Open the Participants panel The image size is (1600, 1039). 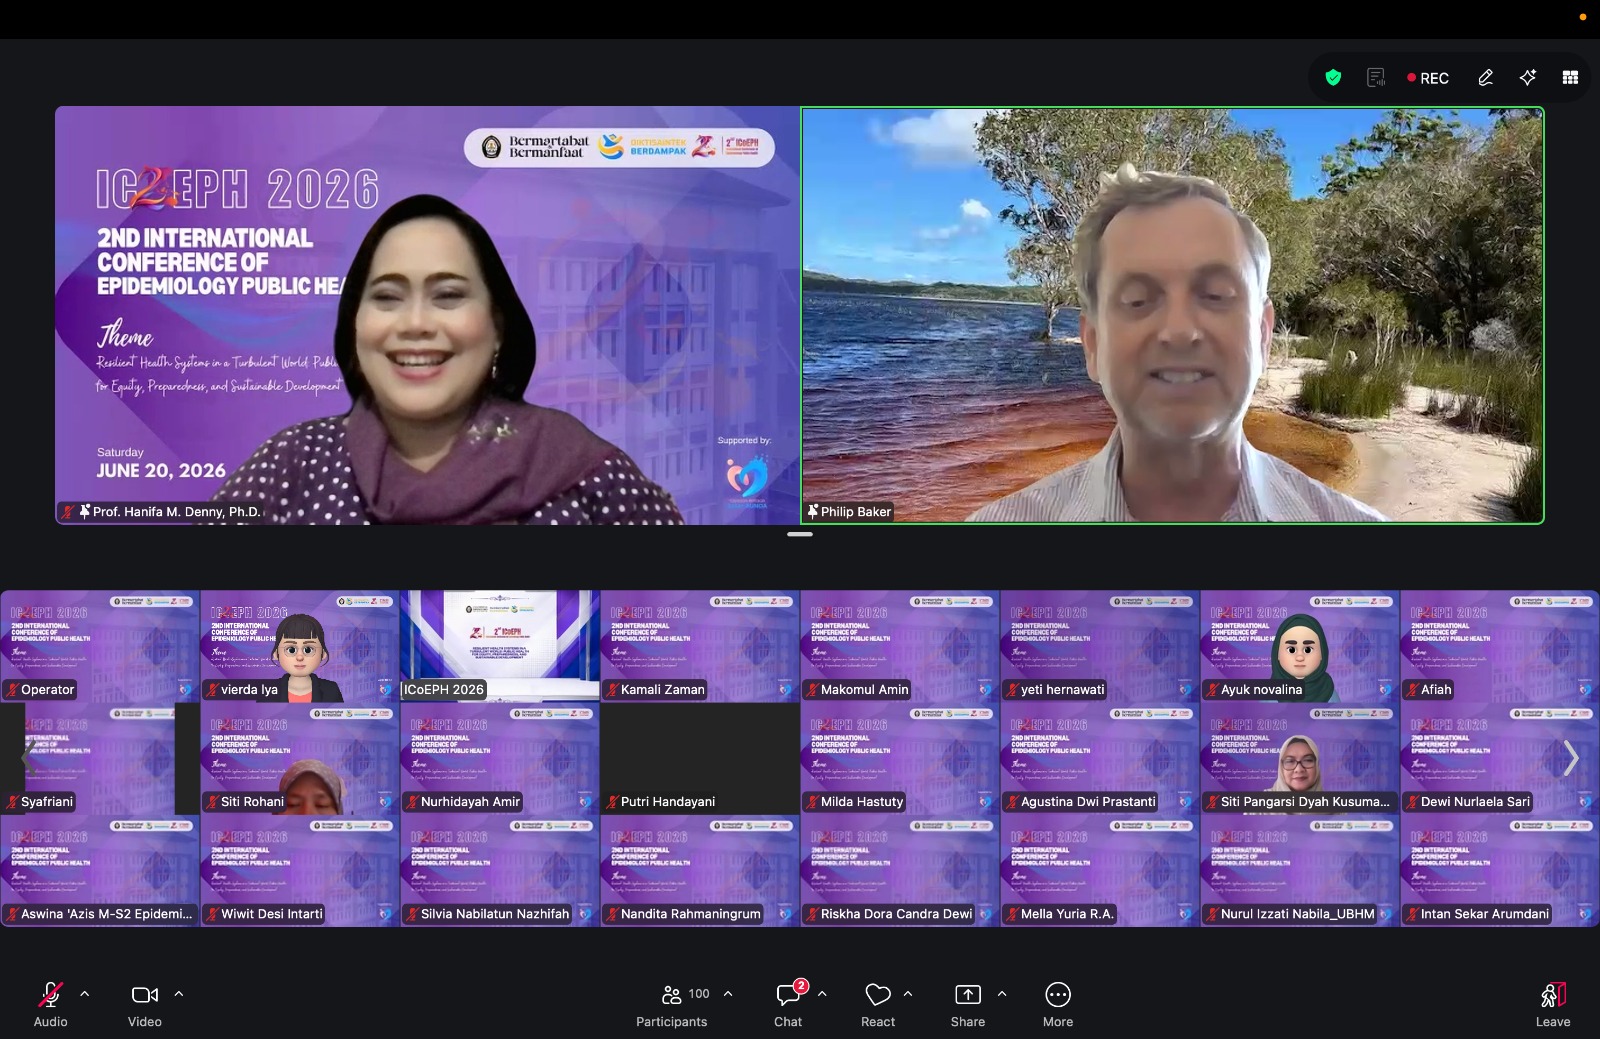point(672,1004)
